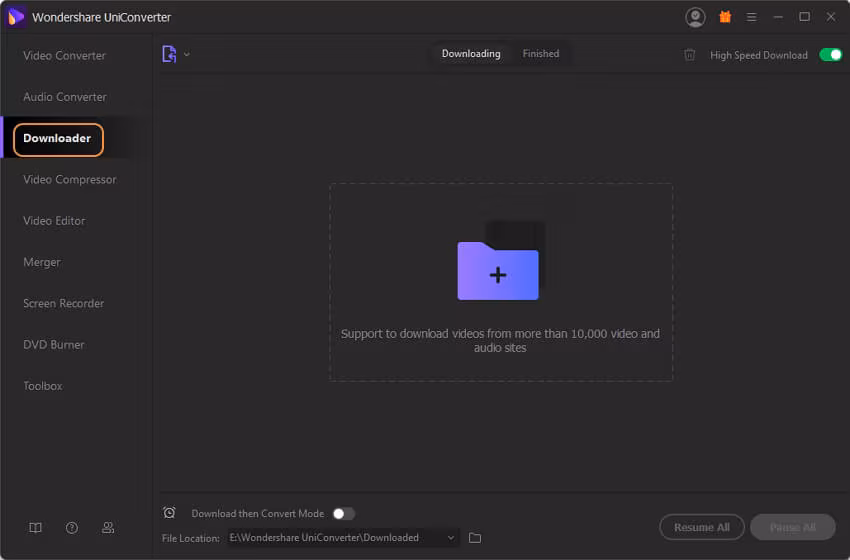The height and width of the screenshot is (560, 850).
Task: Open Video Compressor in the sidebar
Action: [x=69, y=179]
